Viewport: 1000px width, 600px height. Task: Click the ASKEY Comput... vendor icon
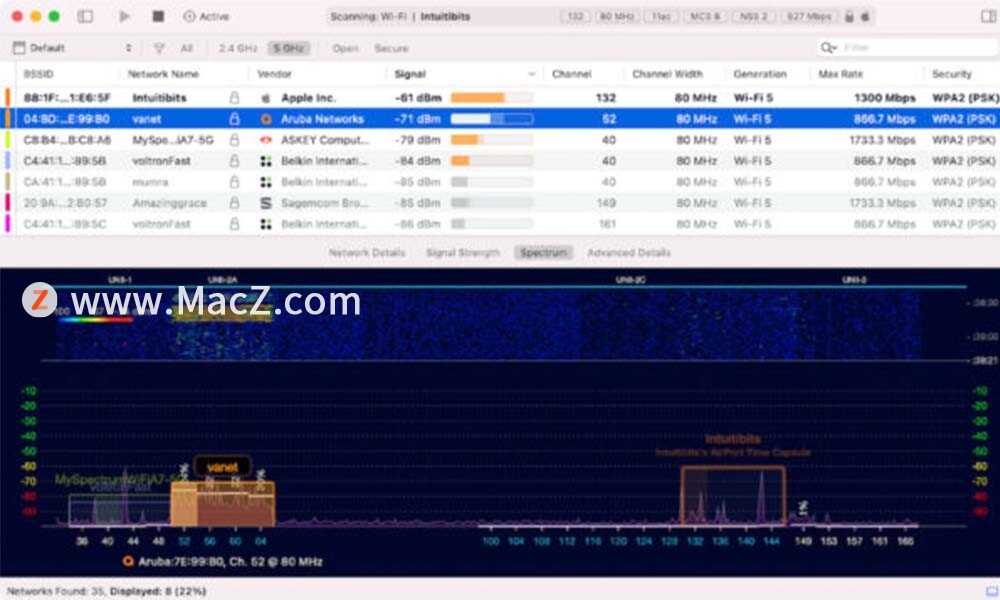coord(266,140)
